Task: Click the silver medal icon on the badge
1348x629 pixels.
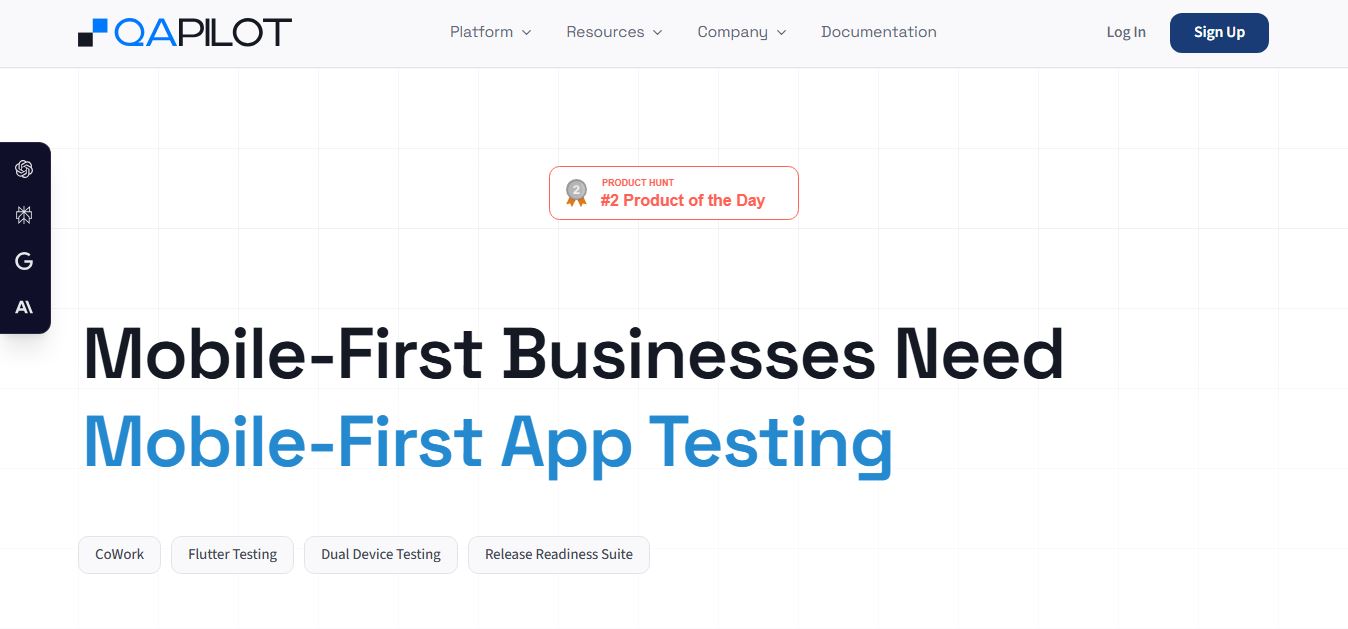Action: coord(576,192)
